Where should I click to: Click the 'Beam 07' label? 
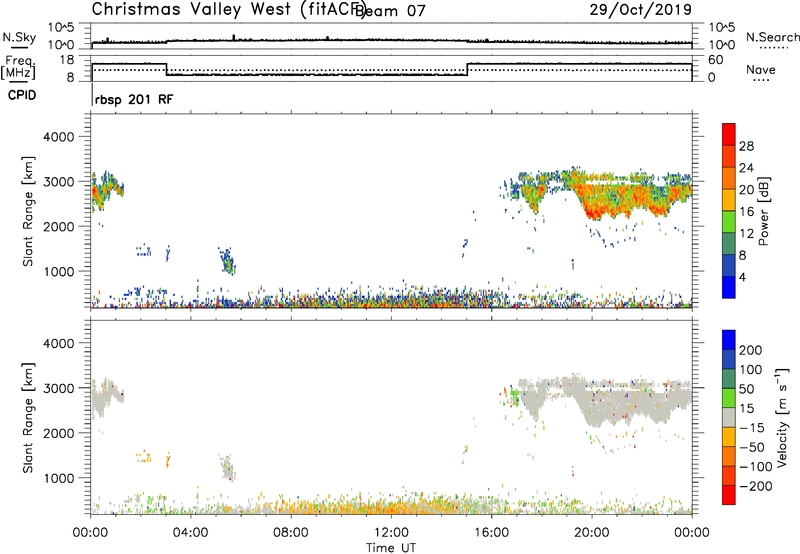[390, 11]
